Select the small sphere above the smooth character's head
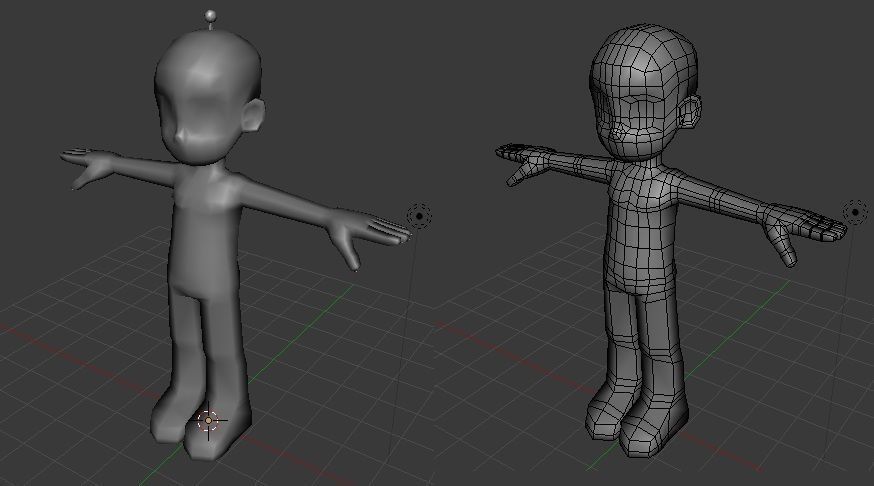 click(x=210, y=15)
